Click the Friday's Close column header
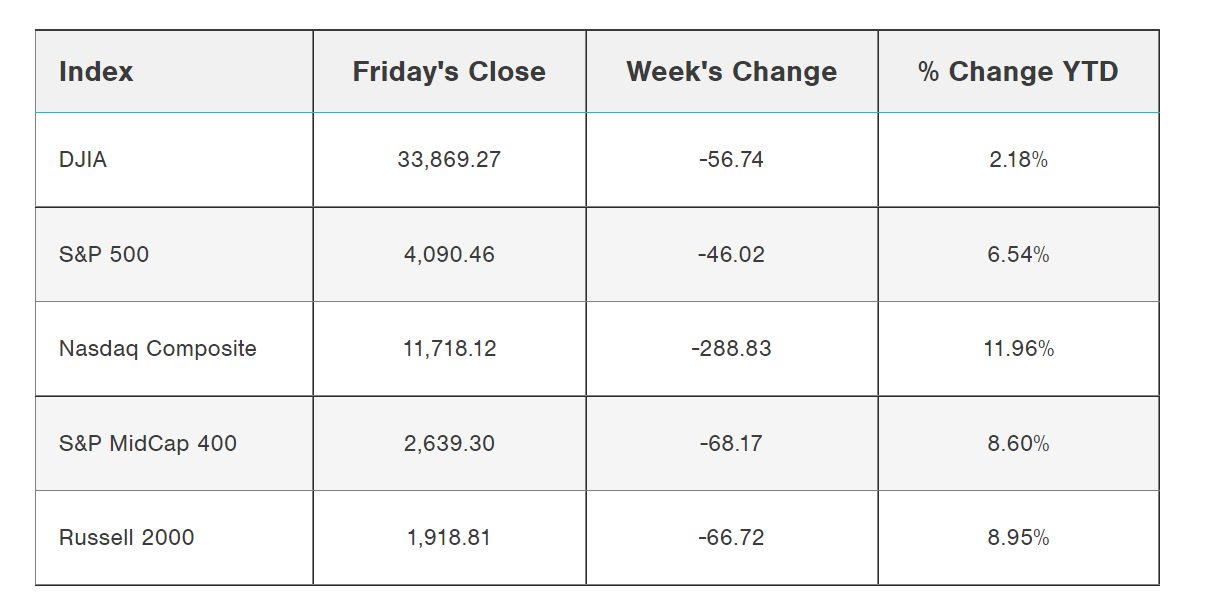 click(x=449, y=72)
